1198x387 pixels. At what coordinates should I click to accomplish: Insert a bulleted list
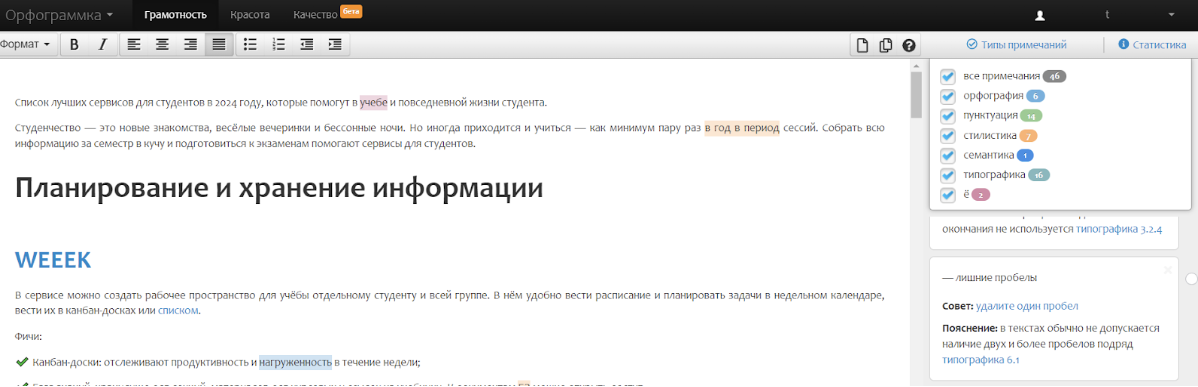250,45
